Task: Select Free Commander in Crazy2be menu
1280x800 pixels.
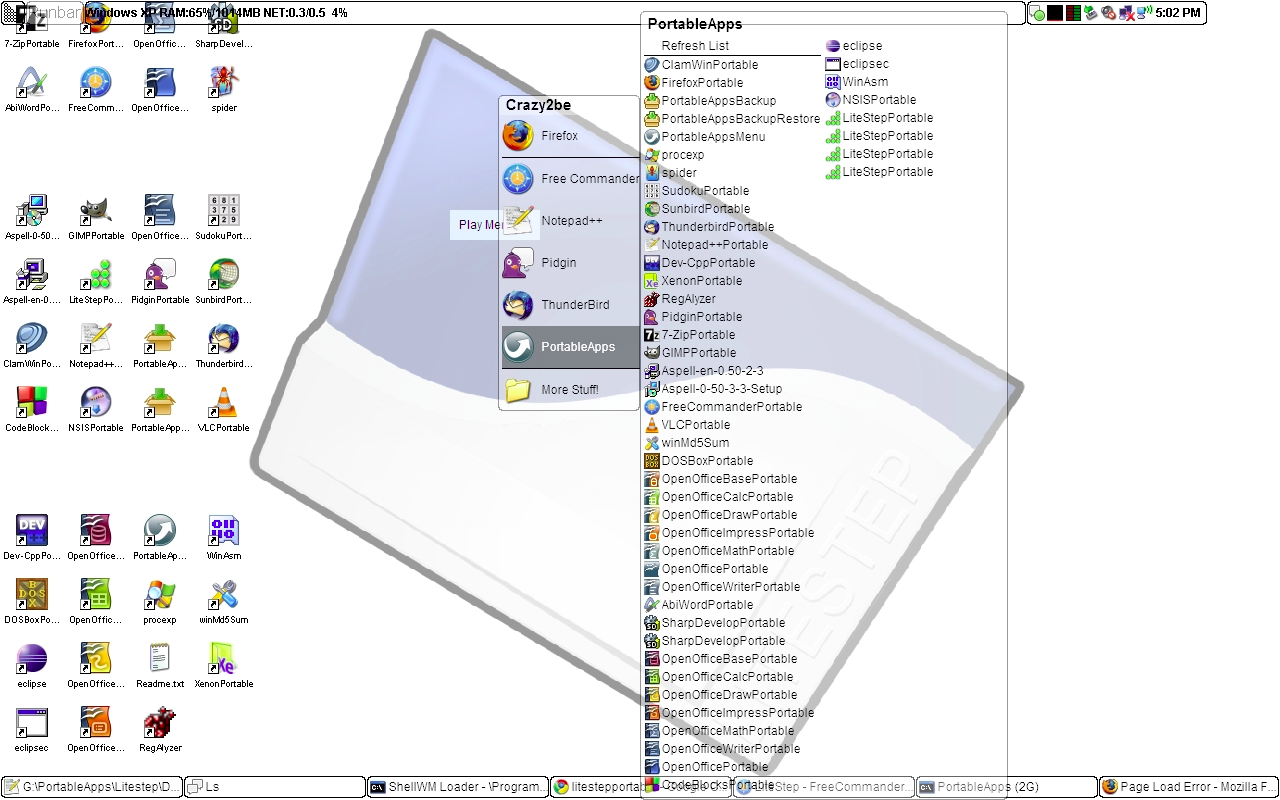Action: 570,179
